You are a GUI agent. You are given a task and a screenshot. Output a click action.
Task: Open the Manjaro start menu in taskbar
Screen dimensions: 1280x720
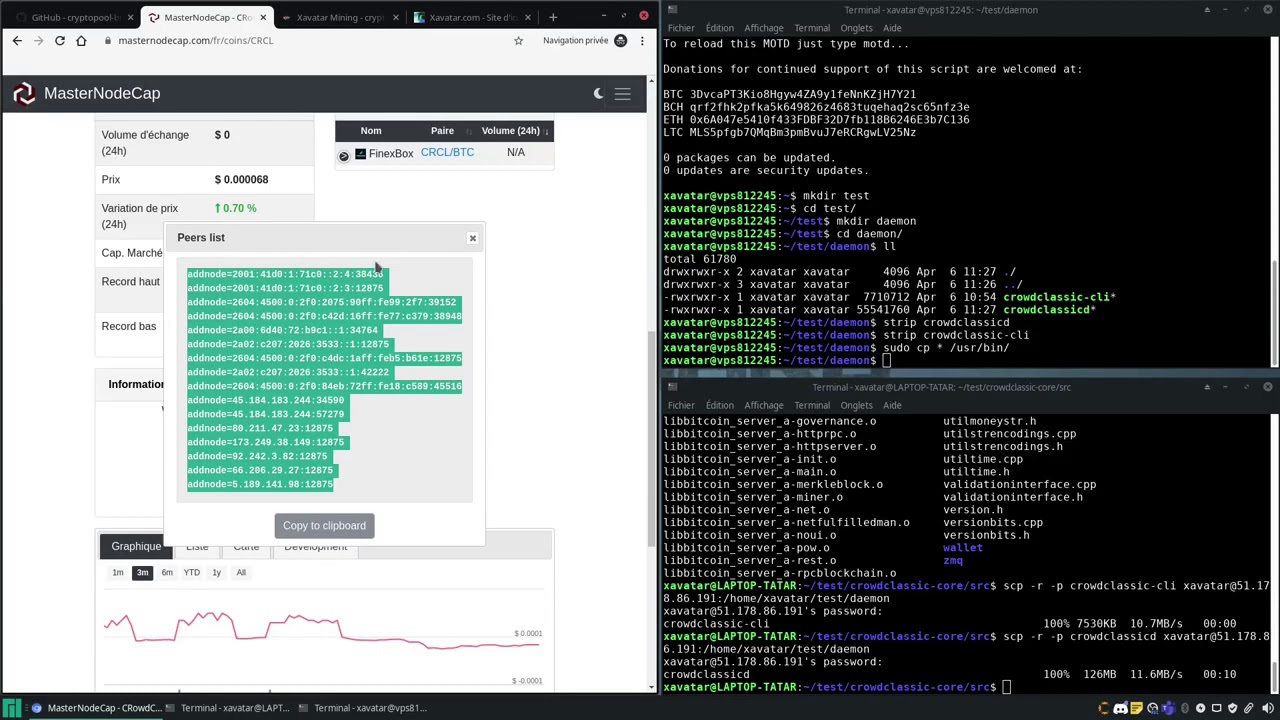(12, 708)
